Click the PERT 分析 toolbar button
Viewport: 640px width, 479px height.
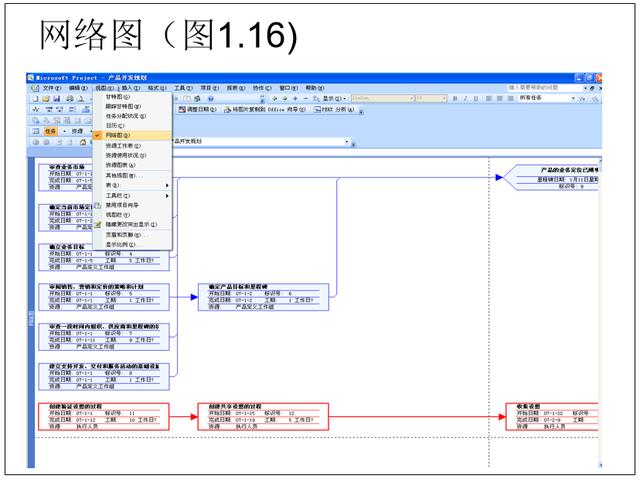(x=334, y=109)
